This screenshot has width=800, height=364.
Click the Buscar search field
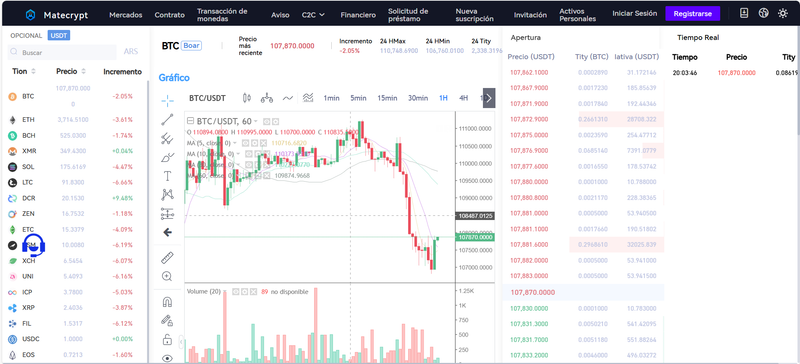coord(62,53)
